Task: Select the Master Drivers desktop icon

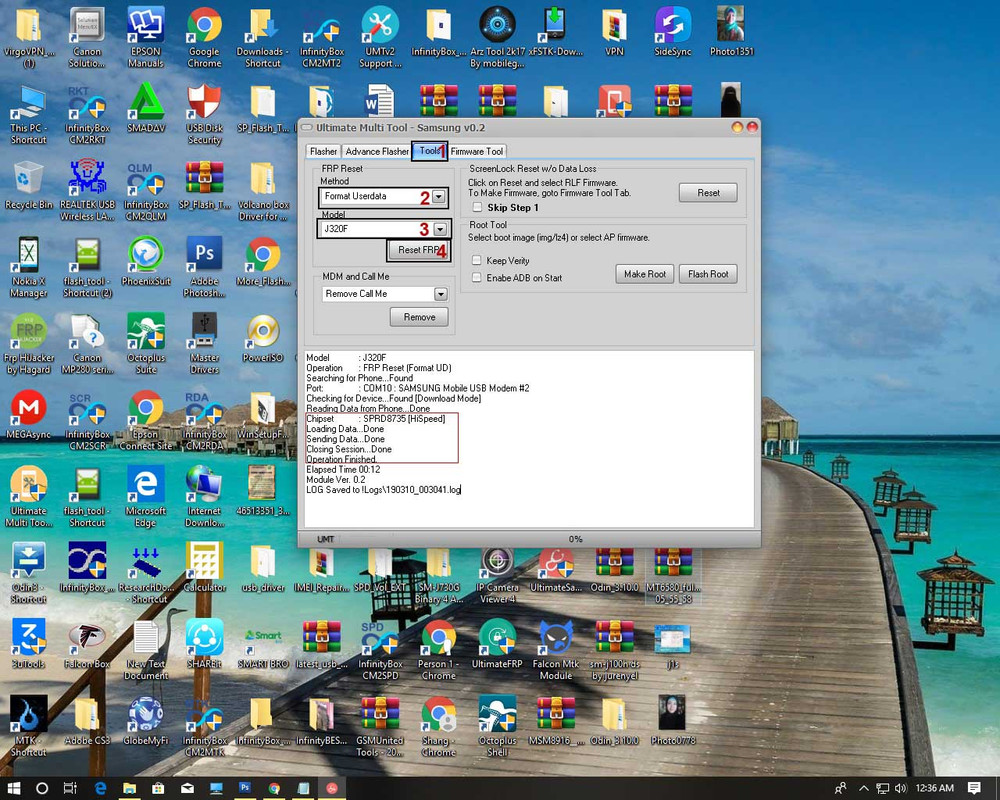Action: 204,343
